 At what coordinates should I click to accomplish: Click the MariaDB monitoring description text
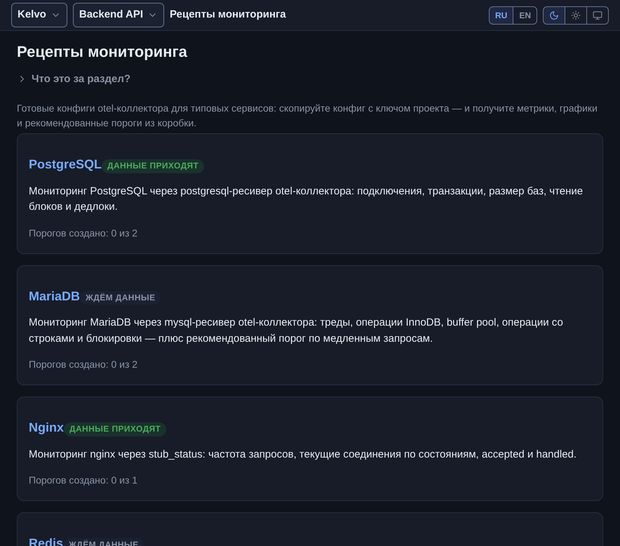(x=296, y=330)
